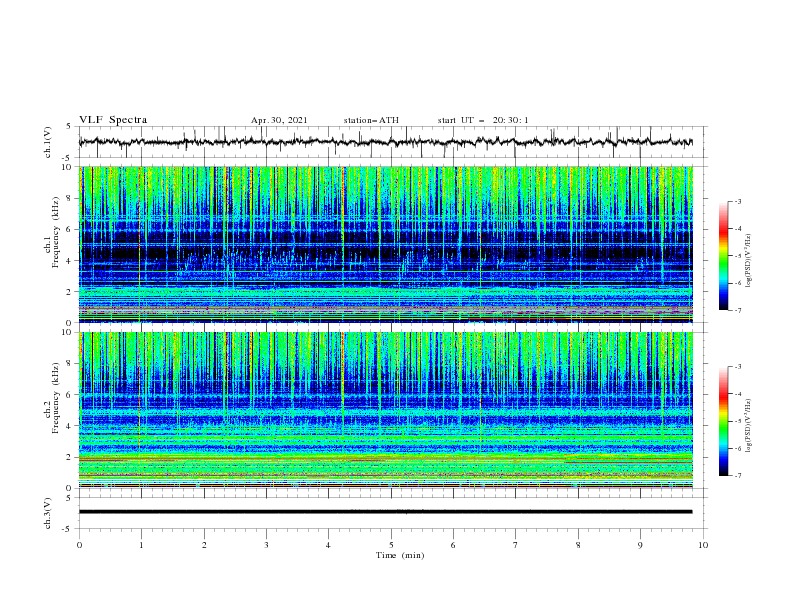The height and width of the screenshot is (612, 792).
Task: Click the 'start UT = 20:30:1' text
Action: 483,120
